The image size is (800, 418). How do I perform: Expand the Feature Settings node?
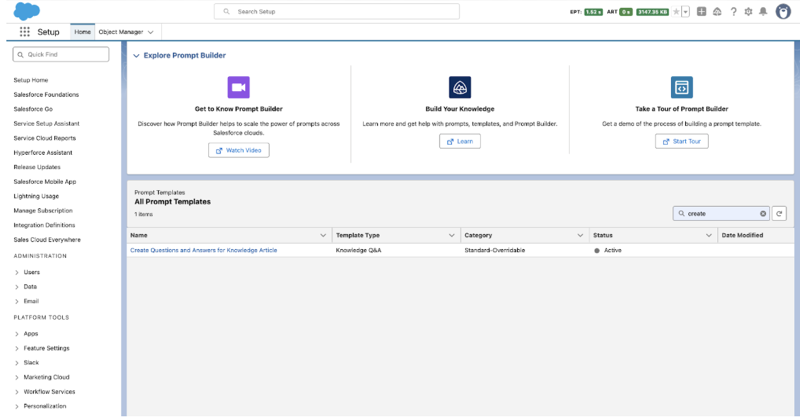click(17, 349)
